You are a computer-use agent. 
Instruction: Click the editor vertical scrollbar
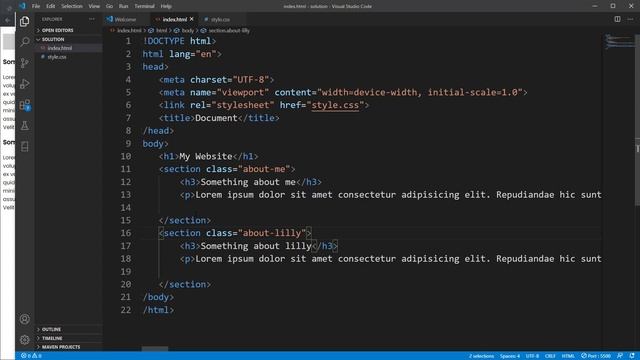click(637, 120)
